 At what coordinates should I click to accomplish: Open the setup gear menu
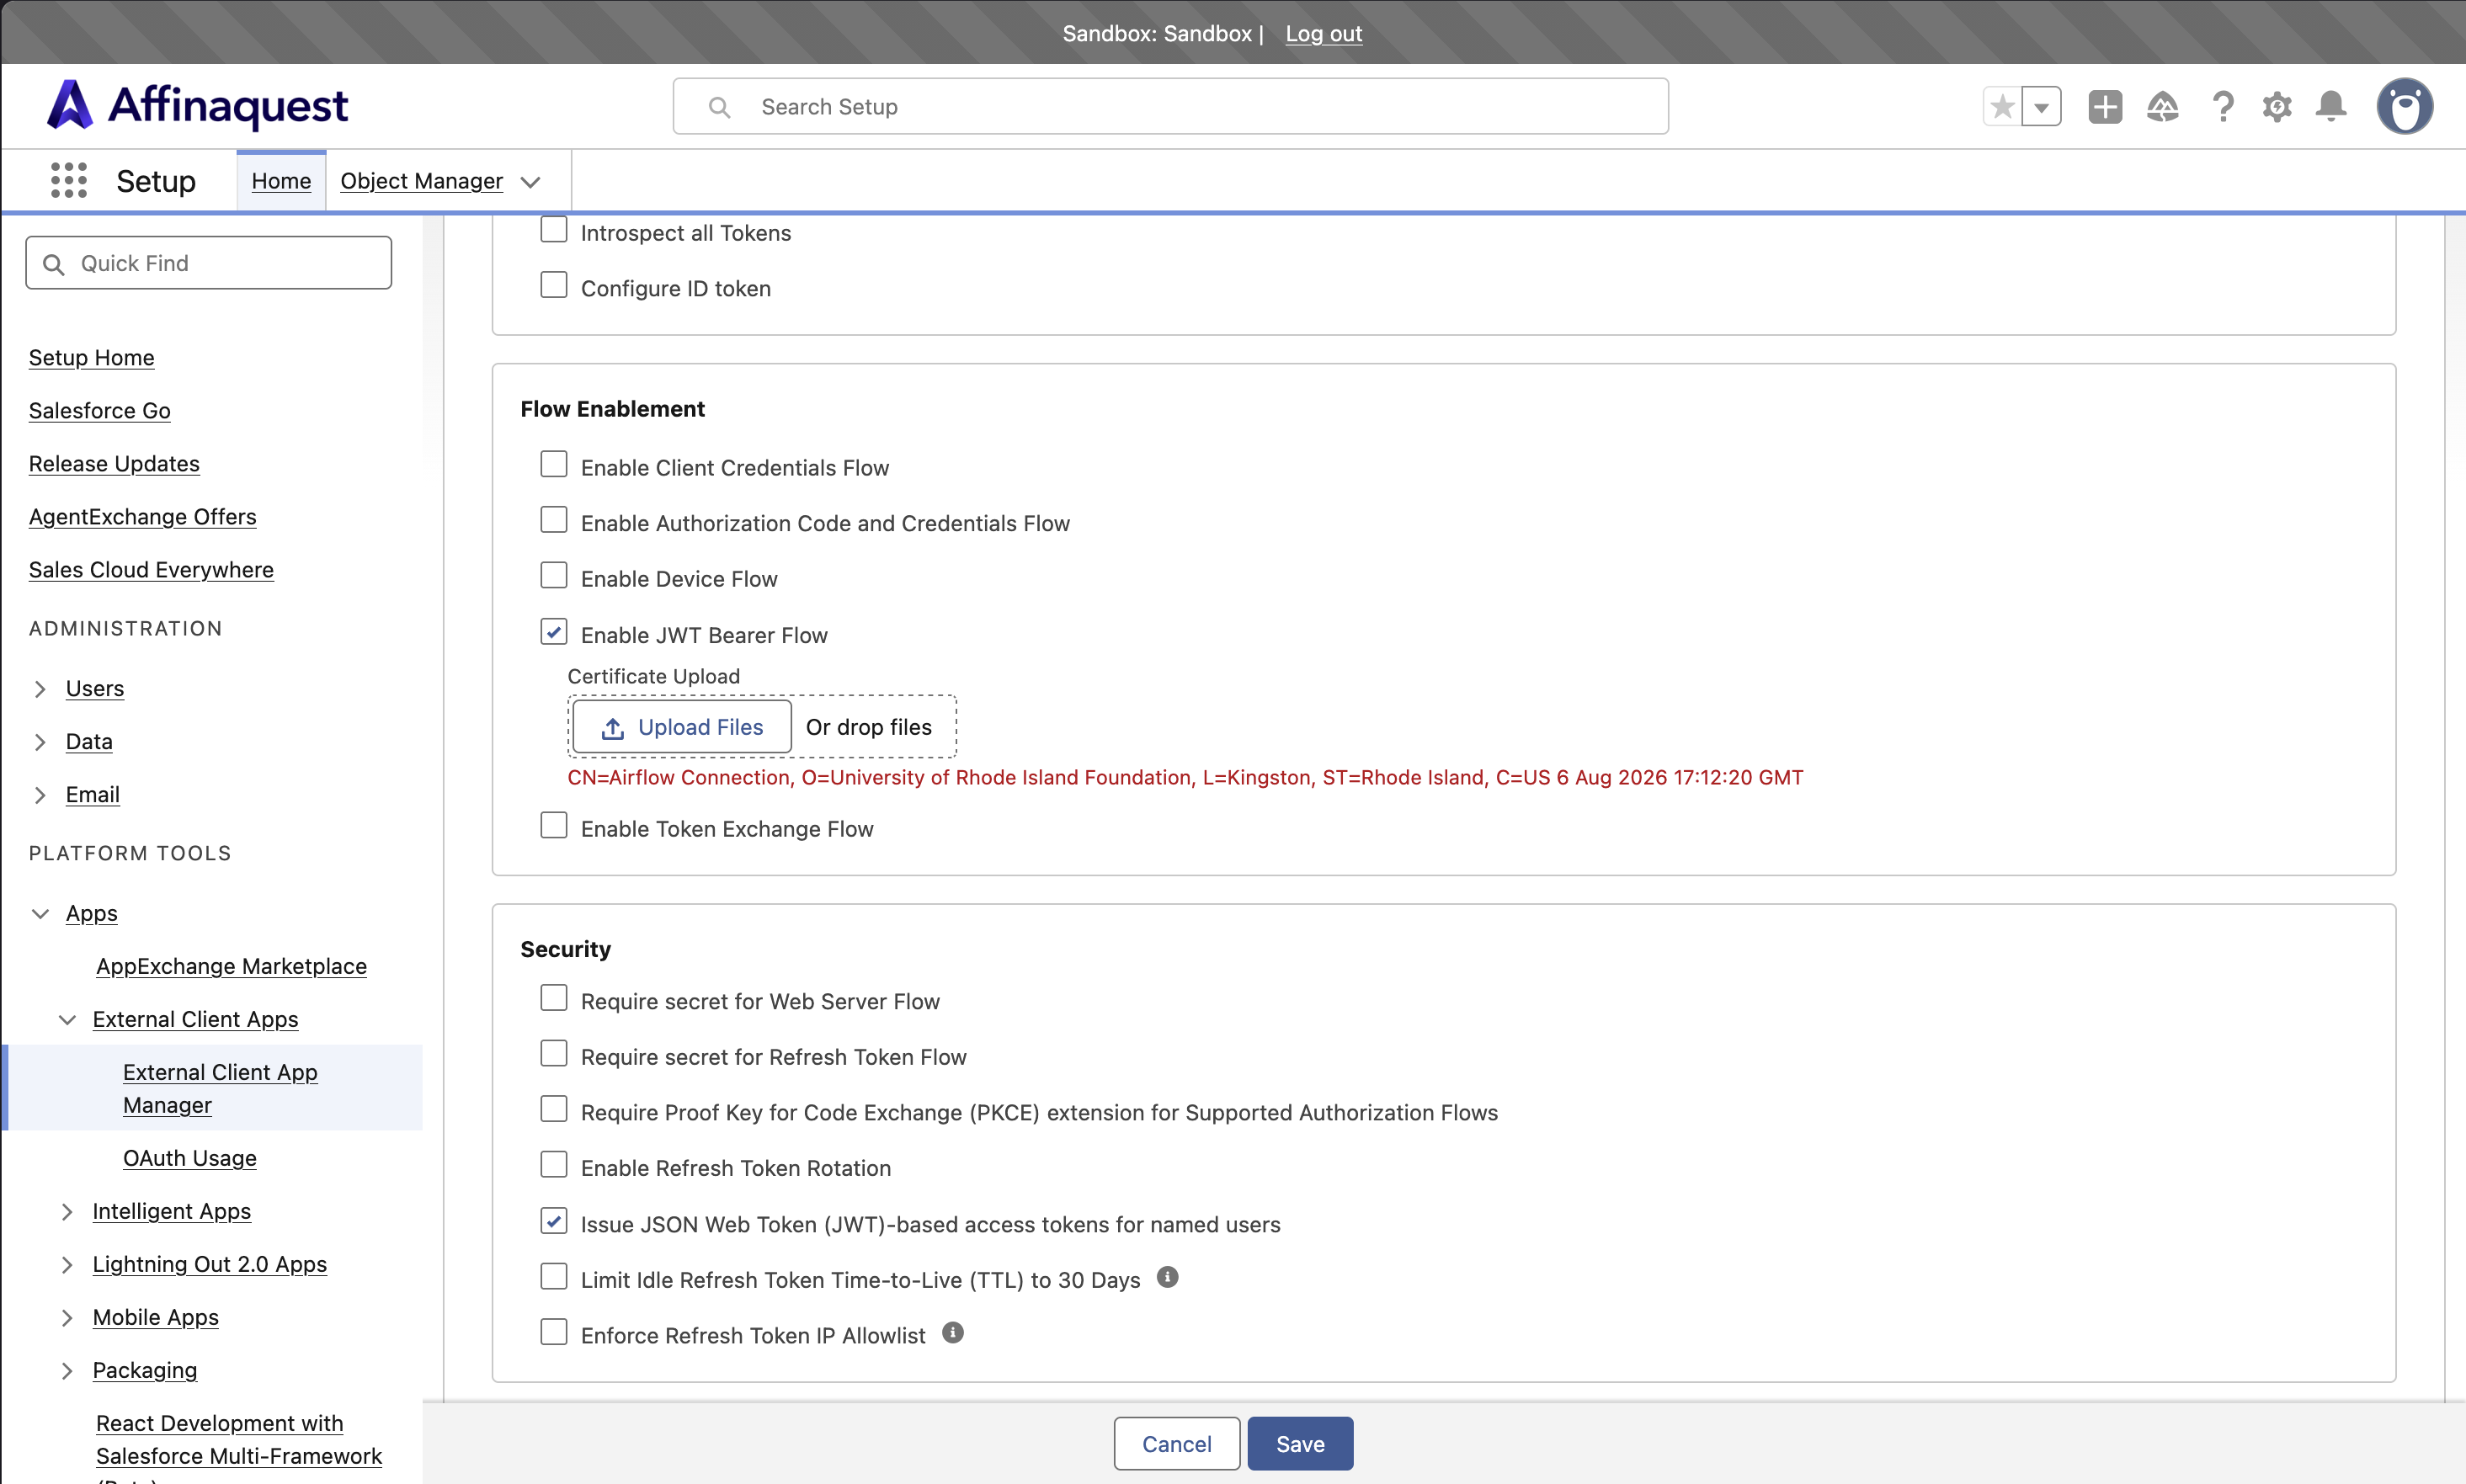point(2277,107)
